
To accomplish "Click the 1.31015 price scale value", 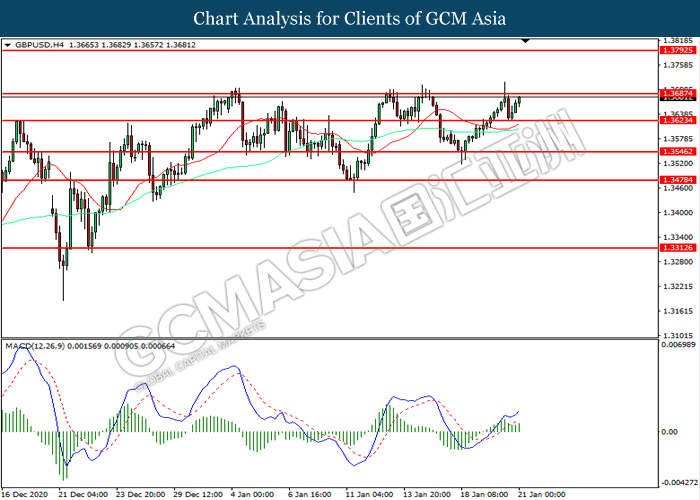I will pyautogui.click(x=679, y=336).
